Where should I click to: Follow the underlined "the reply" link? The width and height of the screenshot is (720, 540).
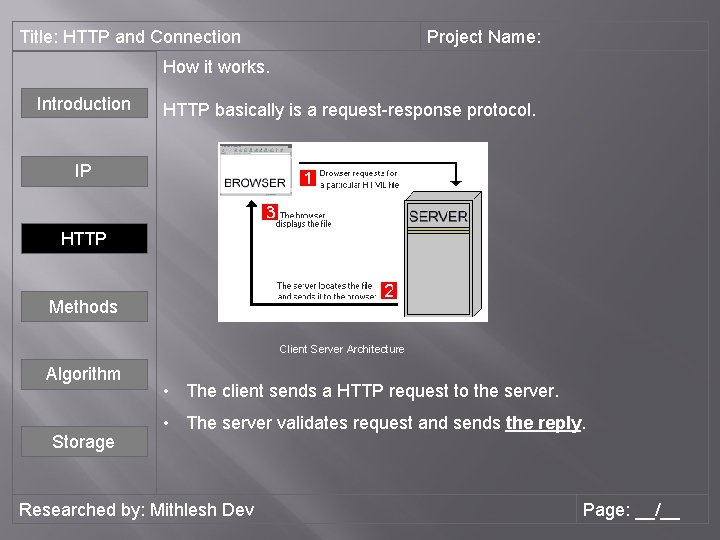pyautogui.click(x=543, y=423)
